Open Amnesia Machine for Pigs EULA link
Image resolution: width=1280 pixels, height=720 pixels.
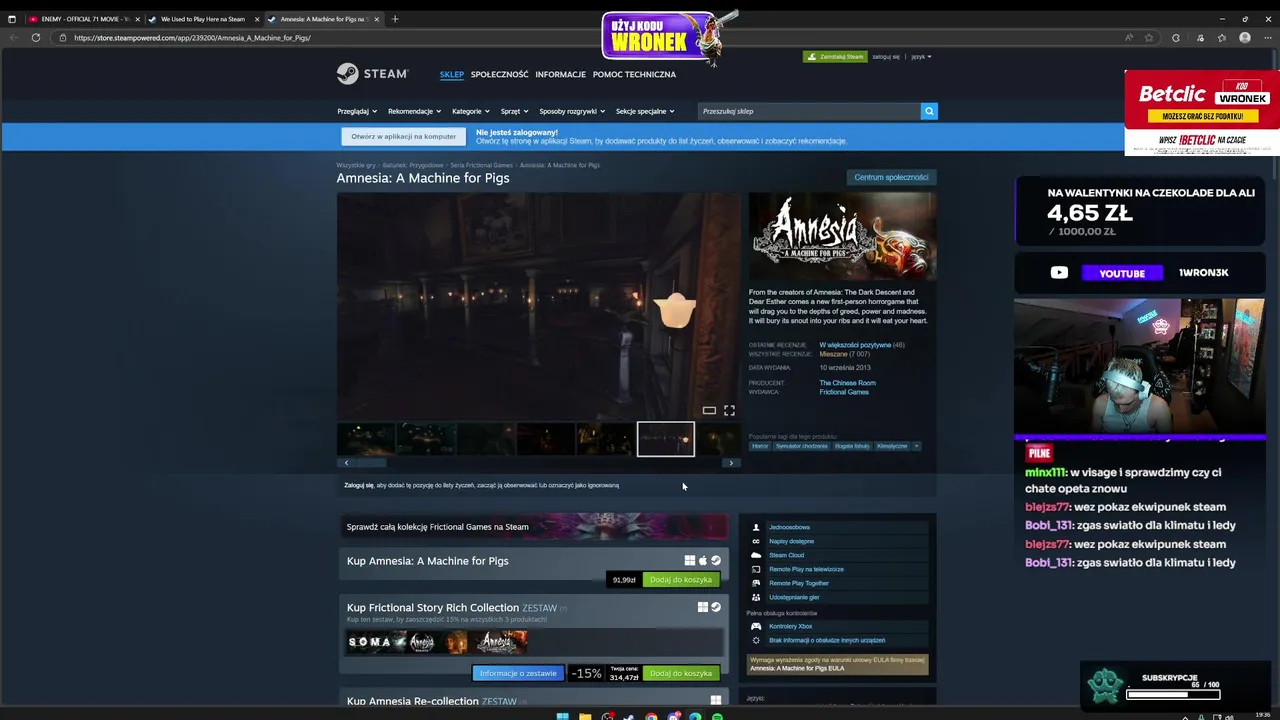coord(796,668)
